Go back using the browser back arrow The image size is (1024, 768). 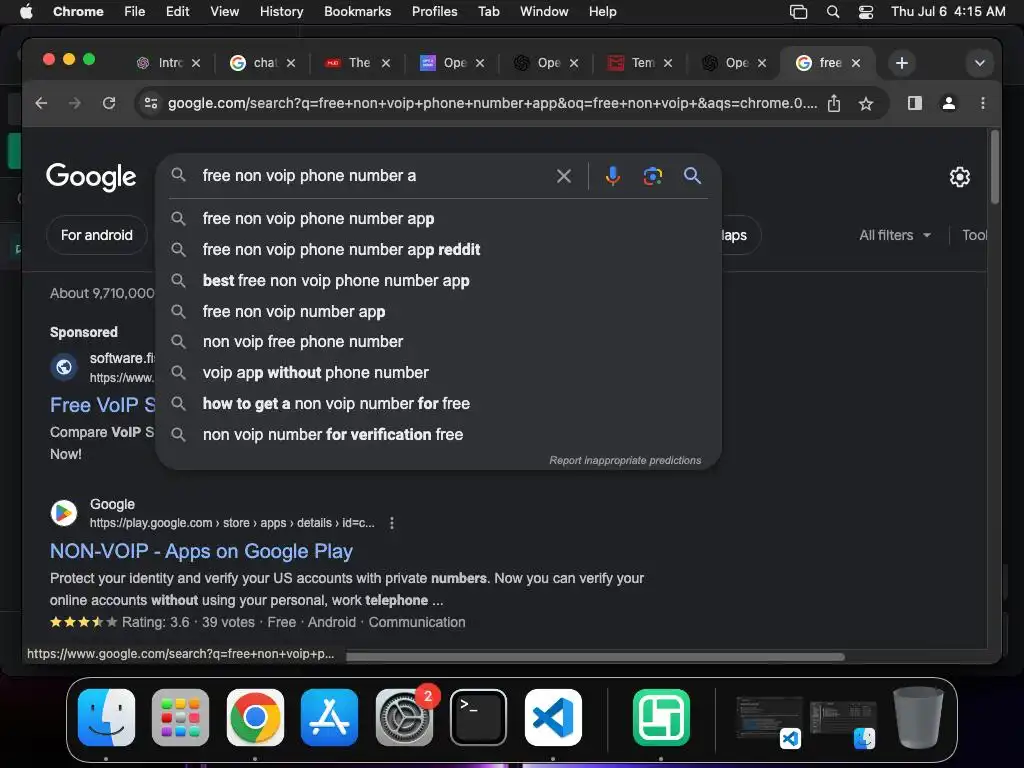click(x=41, y=103)
